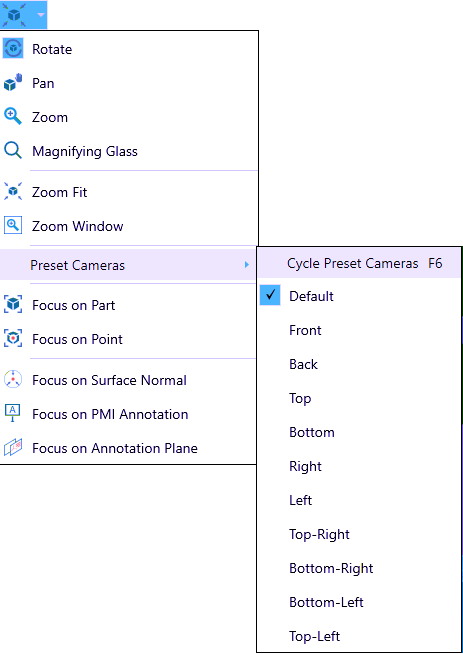Expand the Preset Cameras submenu arrow
Image resolution: width=463 pixels, height=654 pixels.
pos(247,264)
